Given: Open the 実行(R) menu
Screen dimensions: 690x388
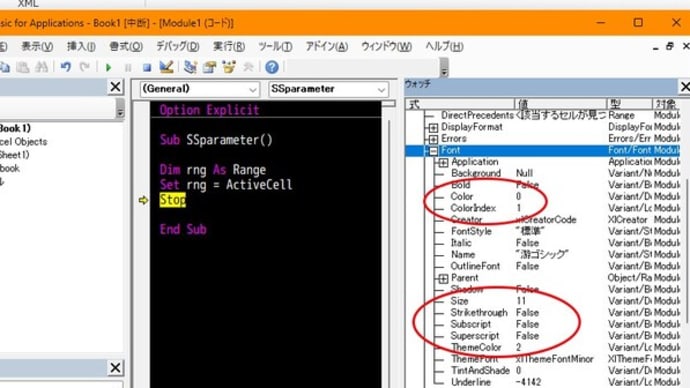Looking at the screenshot, I should pyautogui.click(x=229, y=46).
